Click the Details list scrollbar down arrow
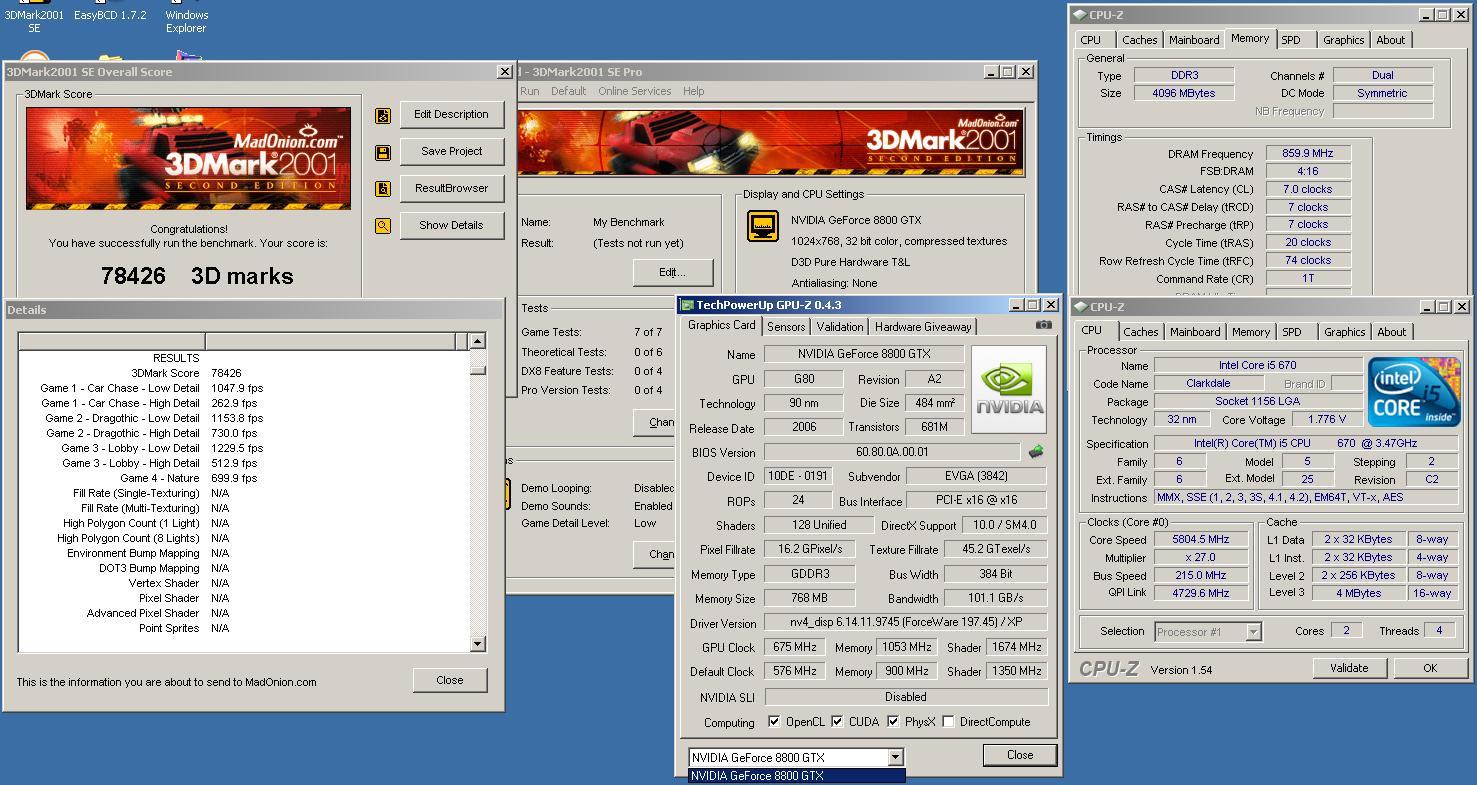 pos(477,644)
